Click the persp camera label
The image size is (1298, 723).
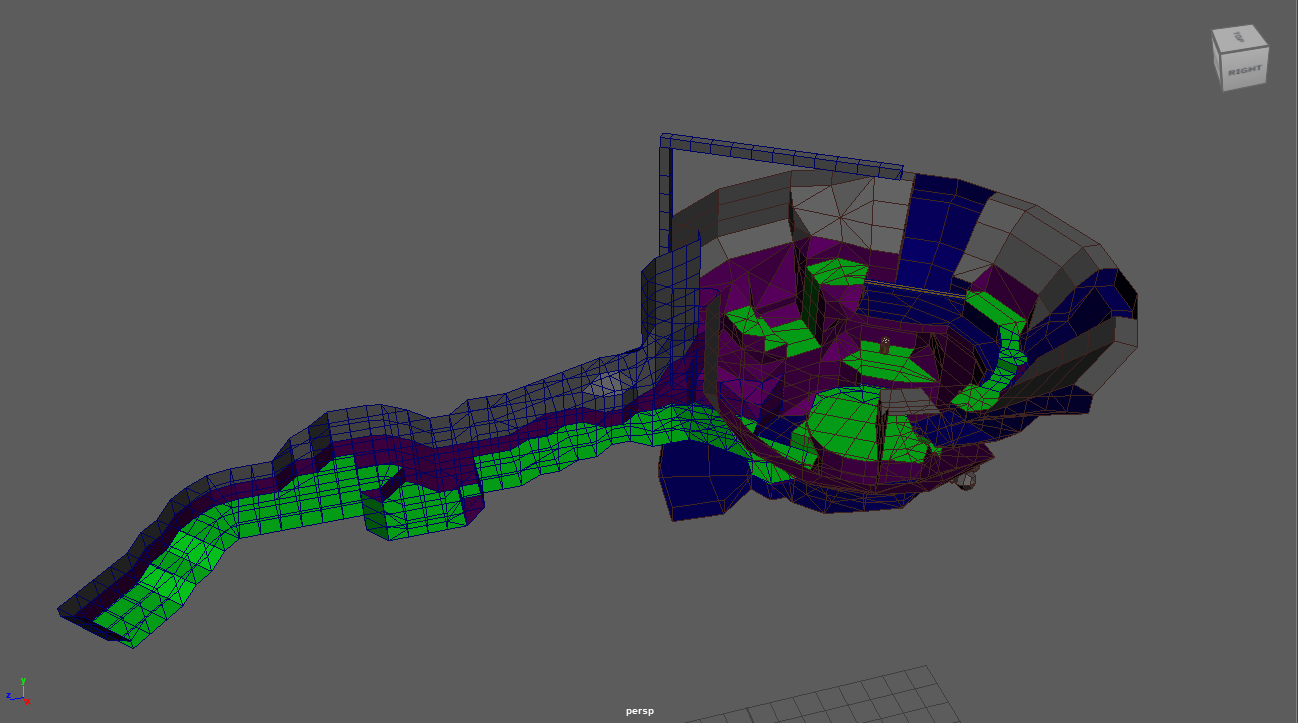(639, 711)
